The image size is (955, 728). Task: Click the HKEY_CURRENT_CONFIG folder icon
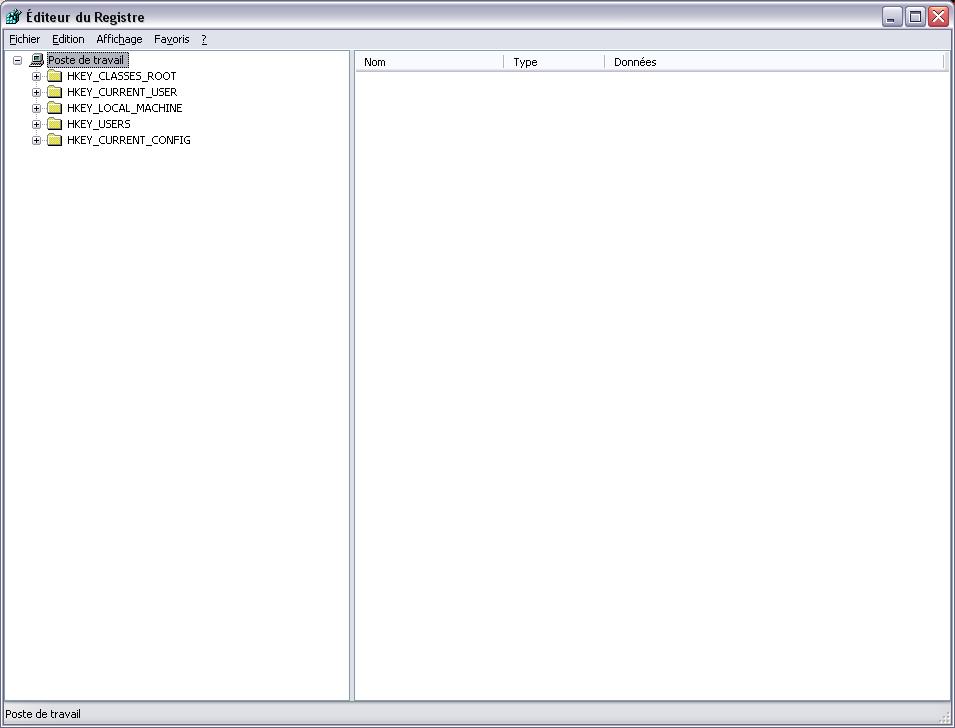[55, 140]
